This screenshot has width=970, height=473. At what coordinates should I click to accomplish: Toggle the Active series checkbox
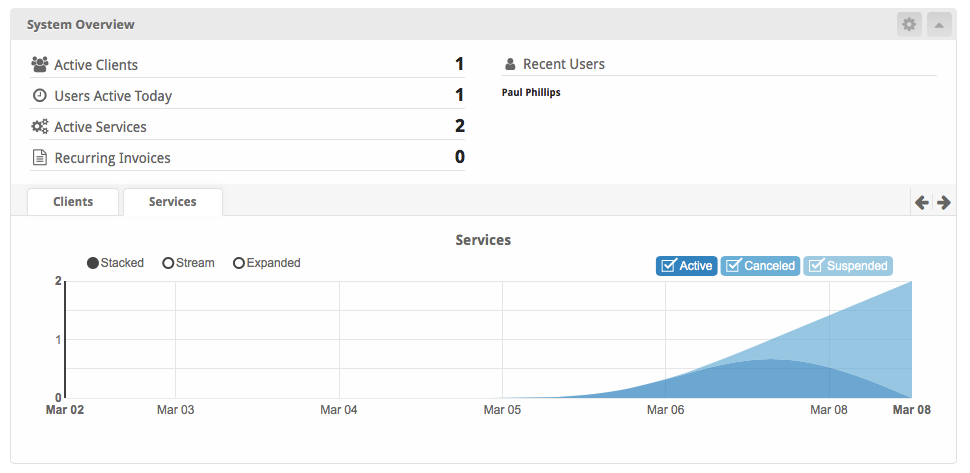point(669,266)
